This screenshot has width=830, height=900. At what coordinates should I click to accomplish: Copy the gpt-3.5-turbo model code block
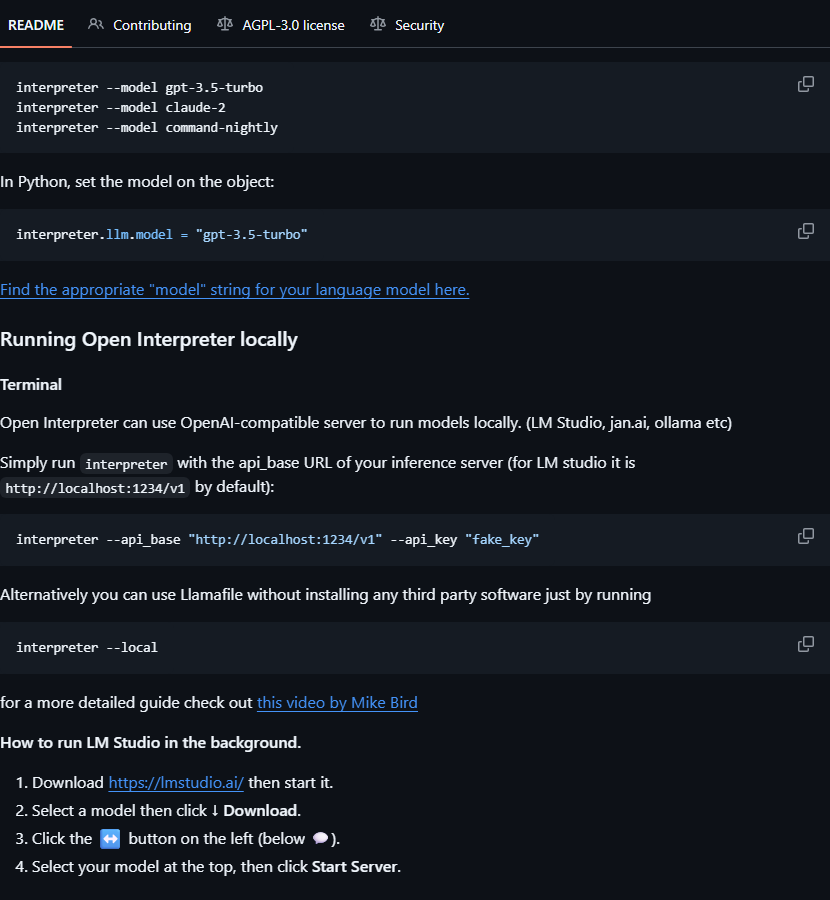click(805, 84)
